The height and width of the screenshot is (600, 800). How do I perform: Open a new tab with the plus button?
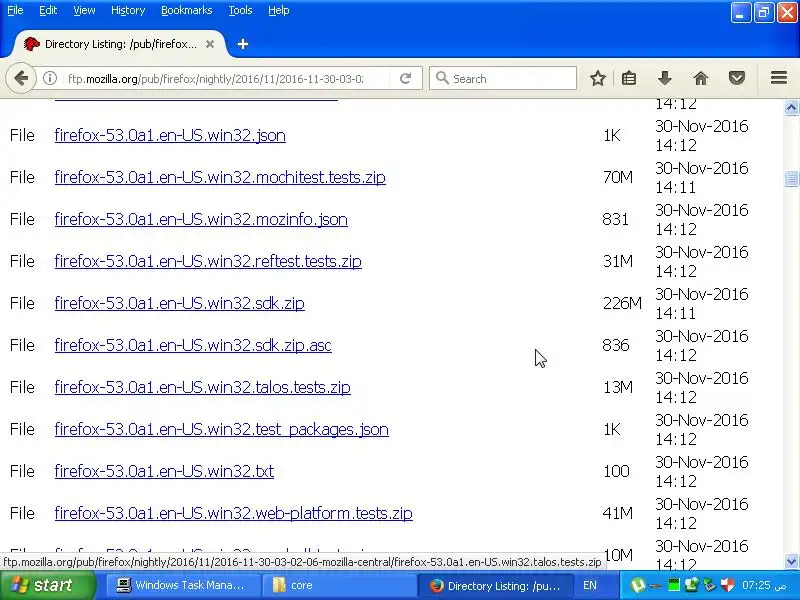click(243, 44)
